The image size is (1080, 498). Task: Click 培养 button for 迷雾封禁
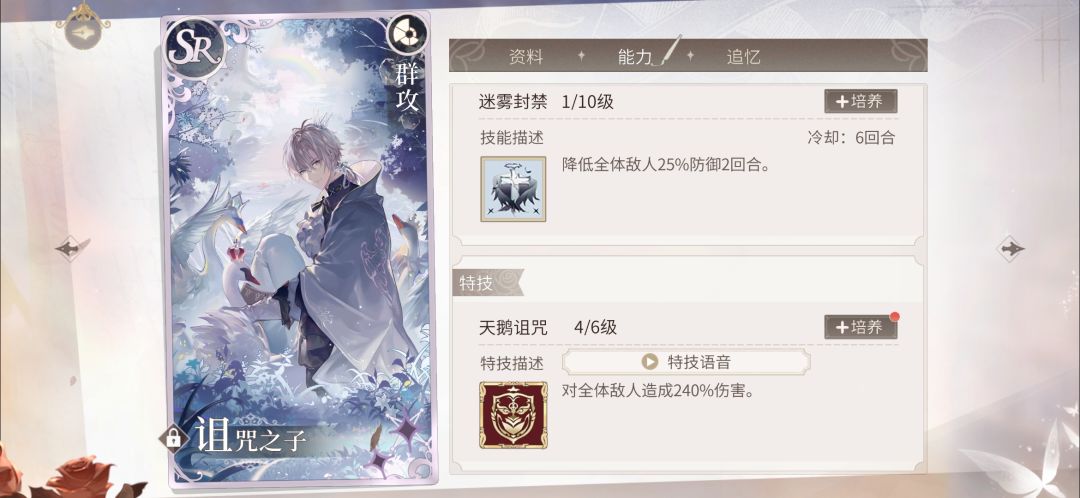(860, 101)
